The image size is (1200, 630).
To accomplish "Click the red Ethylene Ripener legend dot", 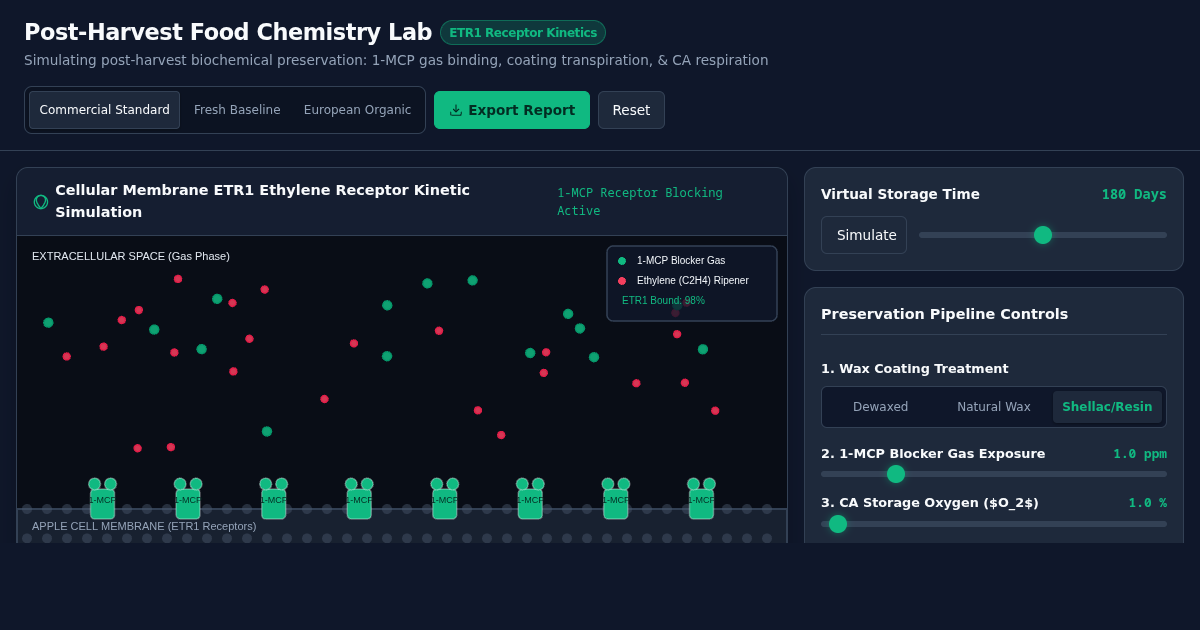I will pyautogui.click(x=622, y=281).
